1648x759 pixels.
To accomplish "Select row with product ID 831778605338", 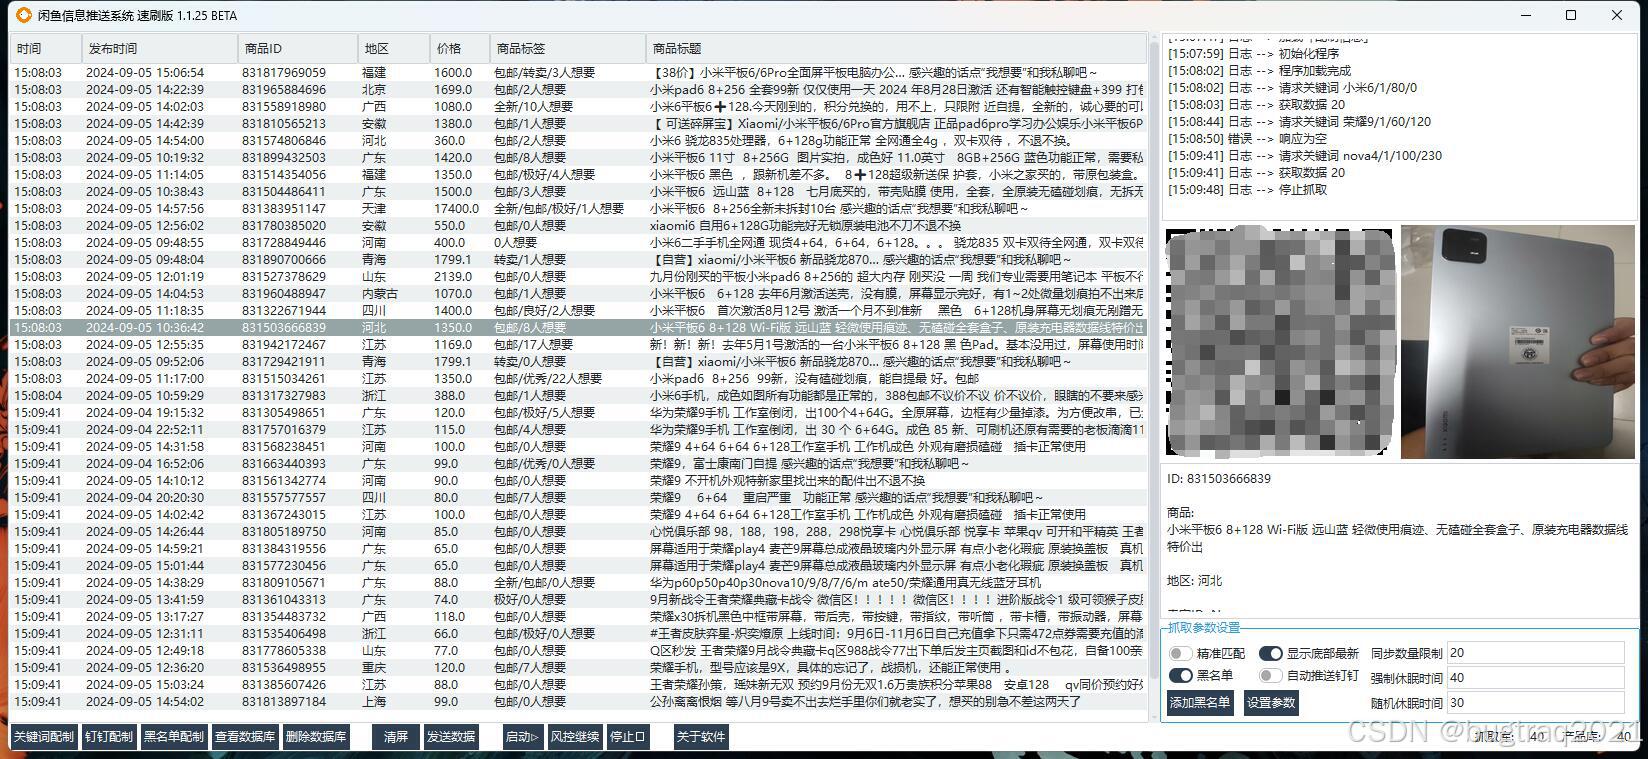I will point(578,651).
